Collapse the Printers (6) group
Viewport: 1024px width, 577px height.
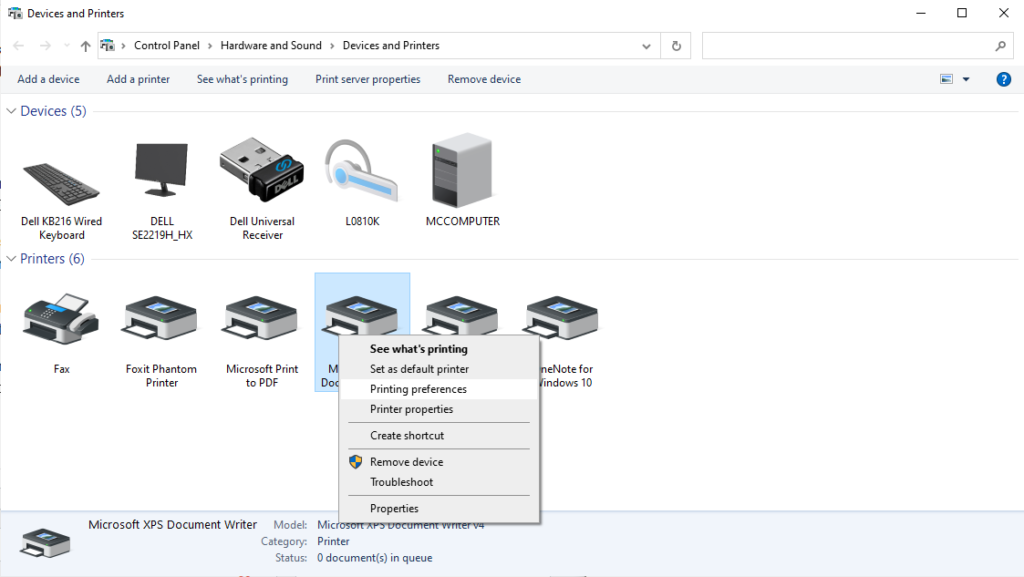point(11,259)
